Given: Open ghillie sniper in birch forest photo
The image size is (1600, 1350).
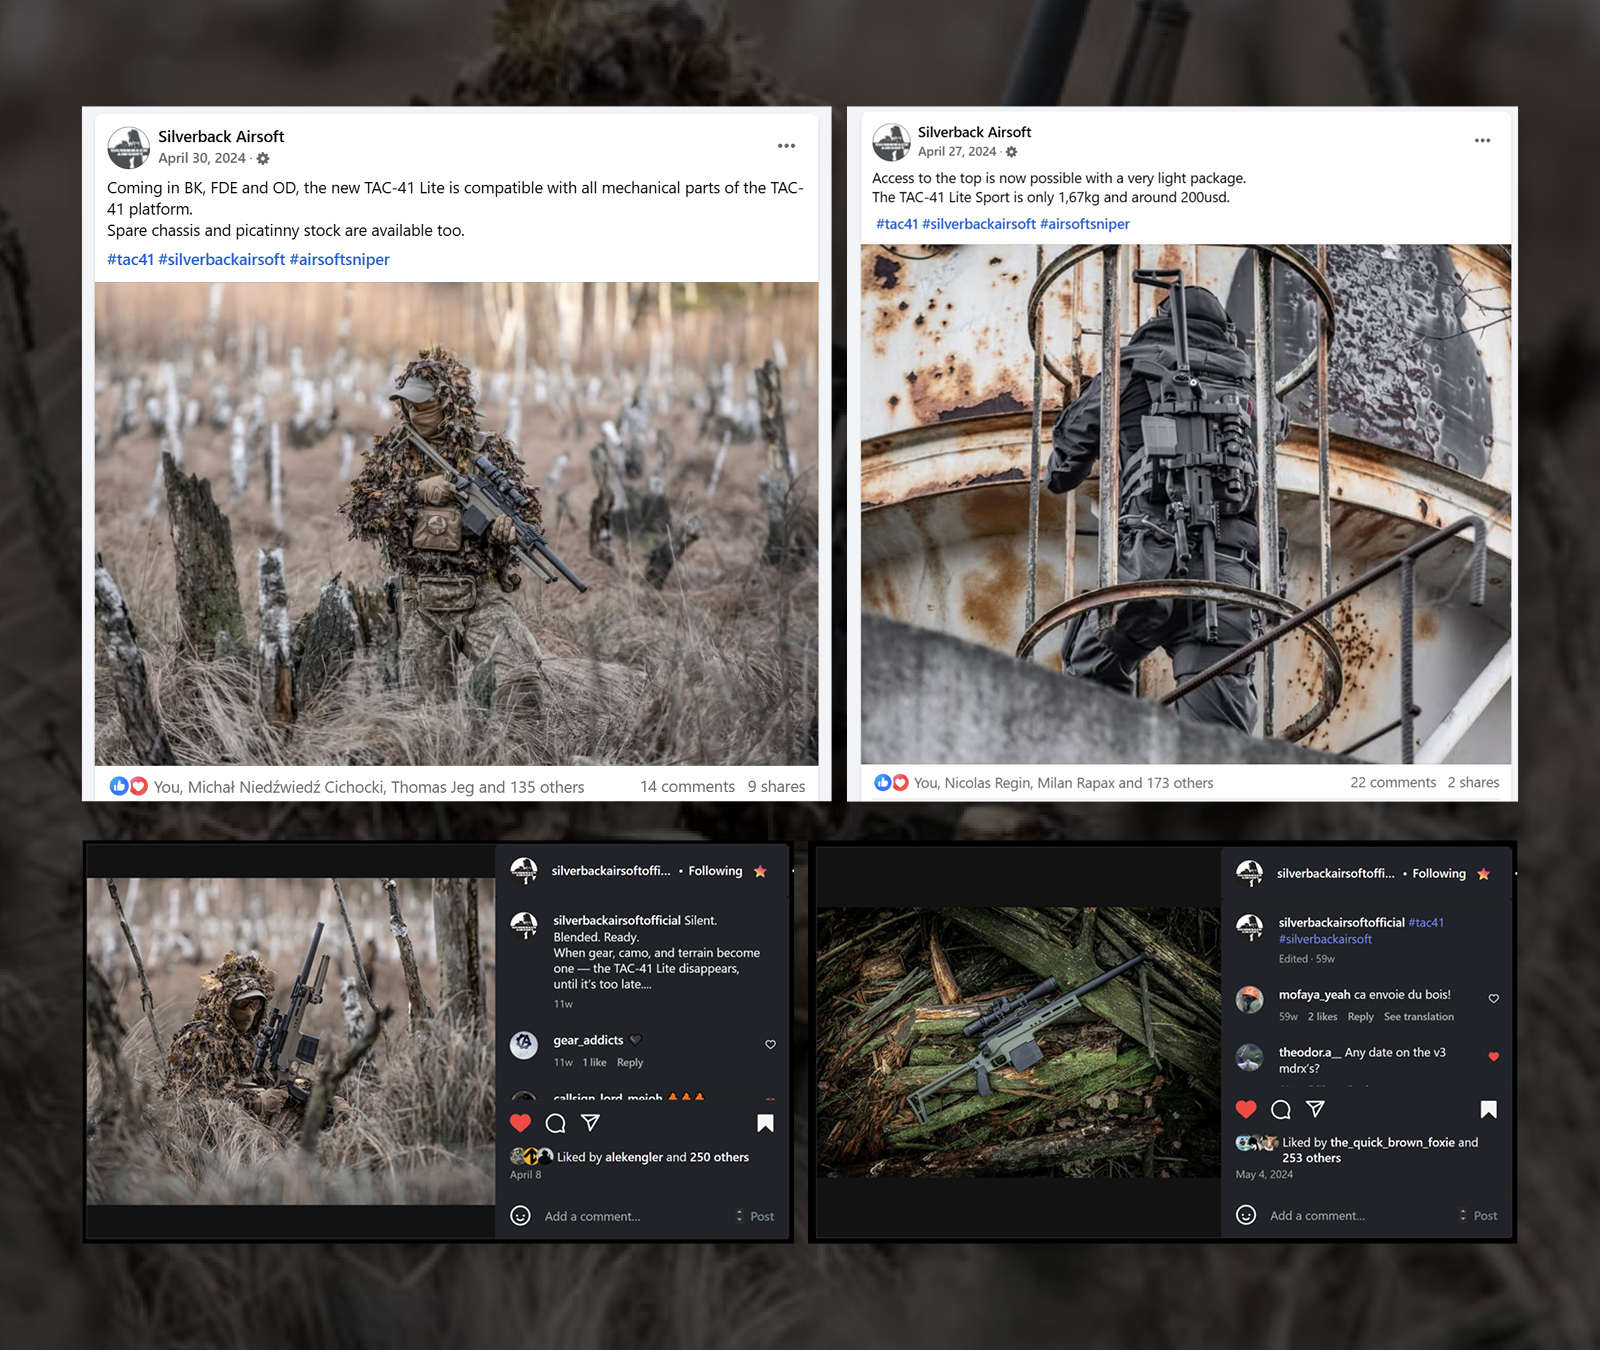Looking at the screenshot, I should (x=456, y=524).
